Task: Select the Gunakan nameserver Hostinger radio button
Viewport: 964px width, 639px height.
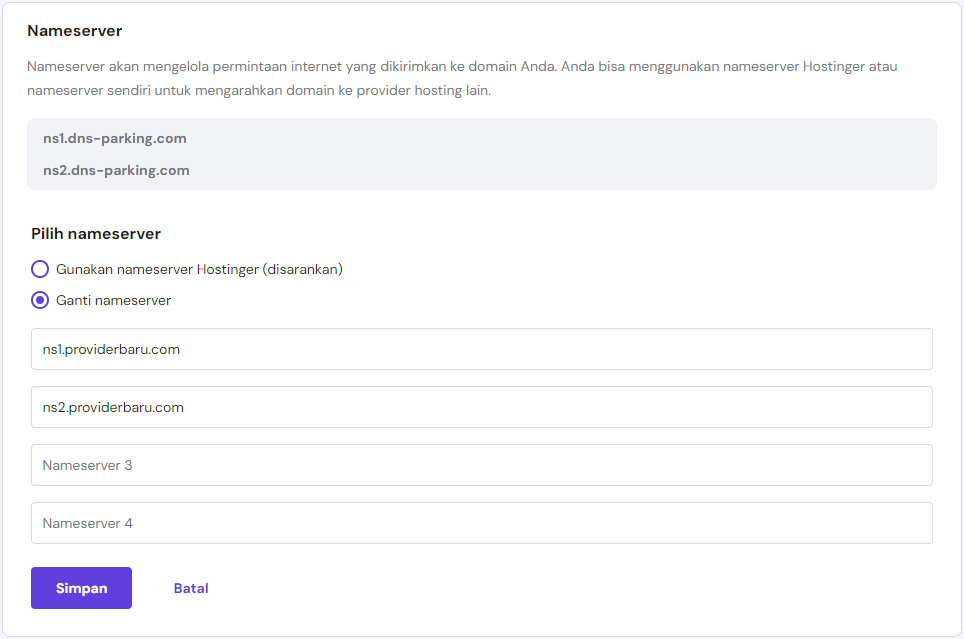Action: 39,269
